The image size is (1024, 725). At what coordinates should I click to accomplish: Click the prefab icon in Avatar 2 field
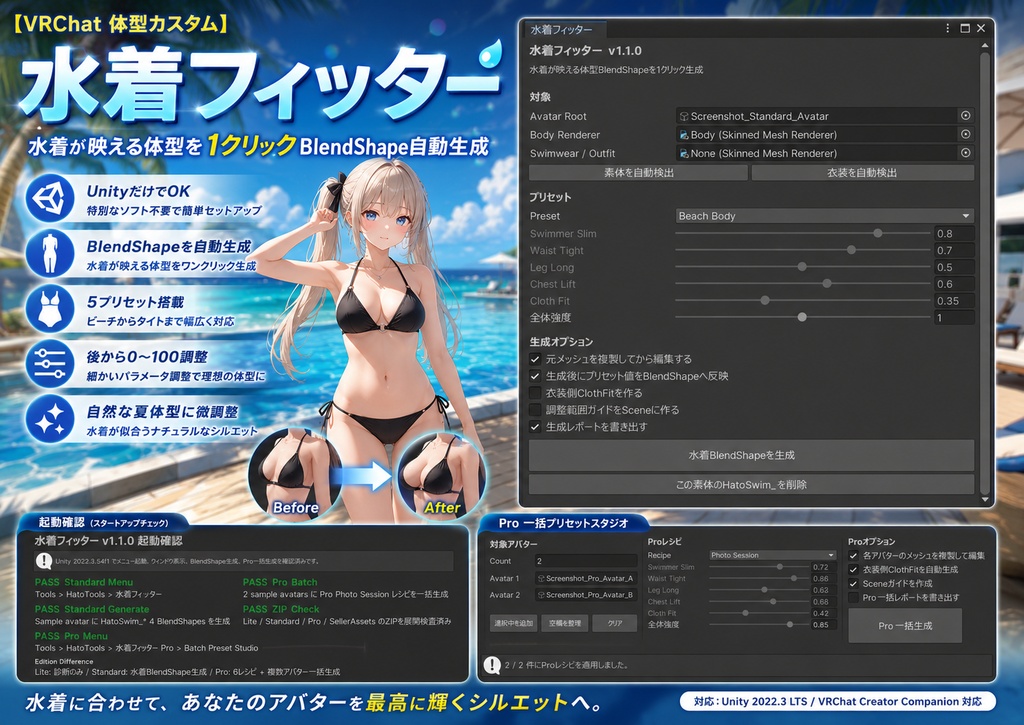click(x=541, y=595)
